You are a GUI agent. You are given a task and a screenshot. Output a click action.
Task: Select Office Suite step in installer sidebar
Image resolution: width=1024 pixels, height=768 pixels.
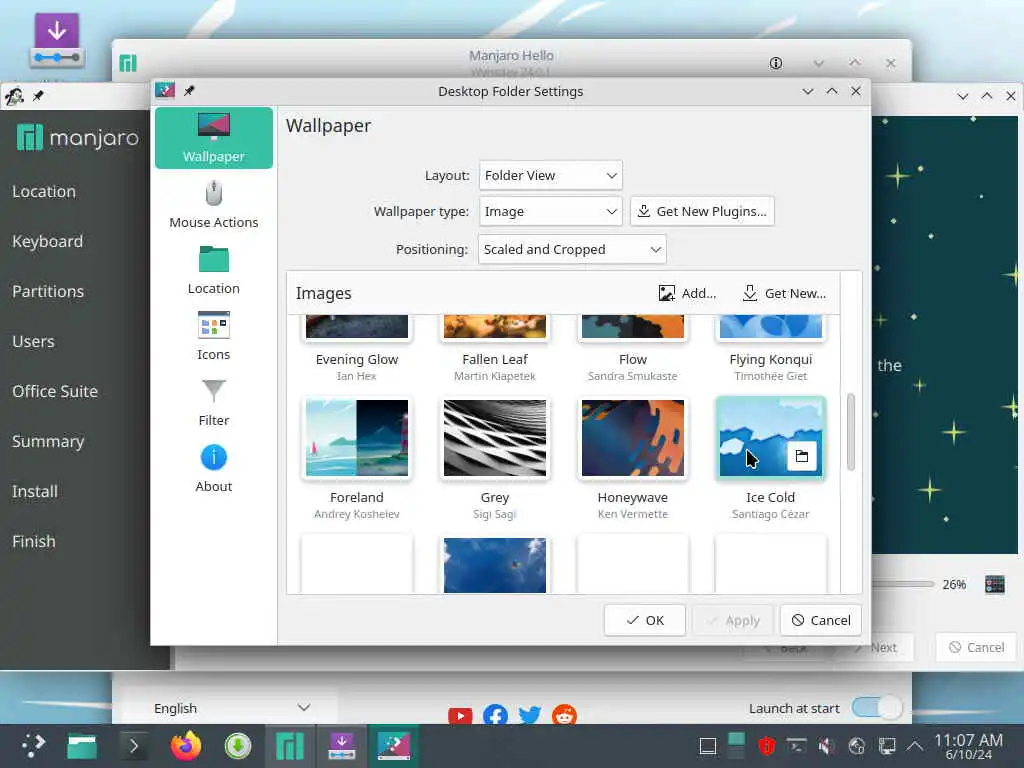(55, 391)
